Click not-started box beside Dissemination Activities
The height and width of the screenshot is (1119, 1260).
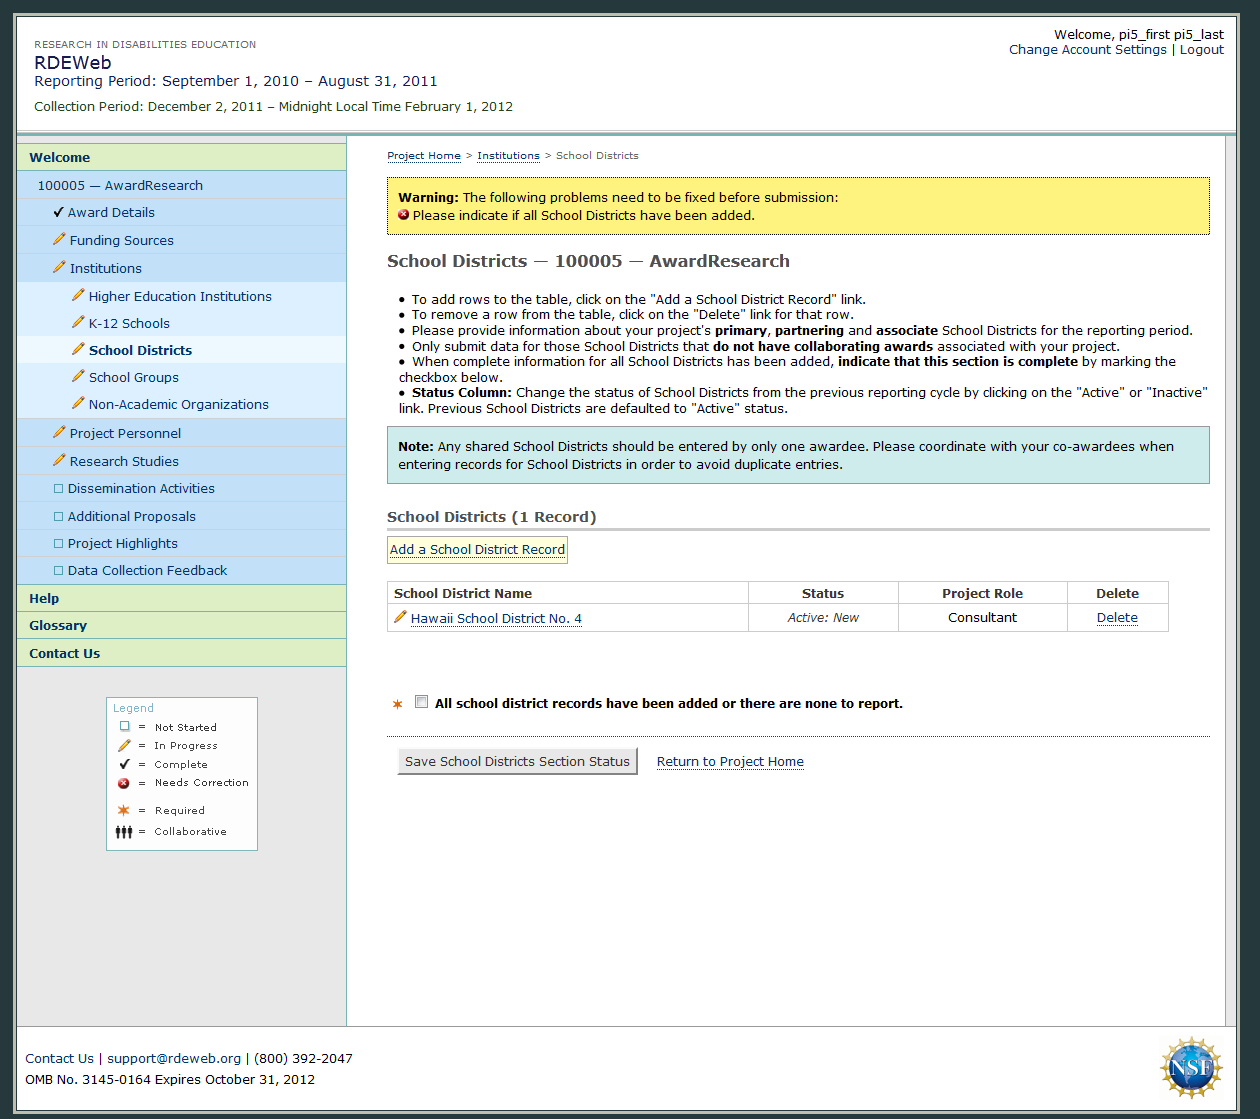[x=58, y=489]
